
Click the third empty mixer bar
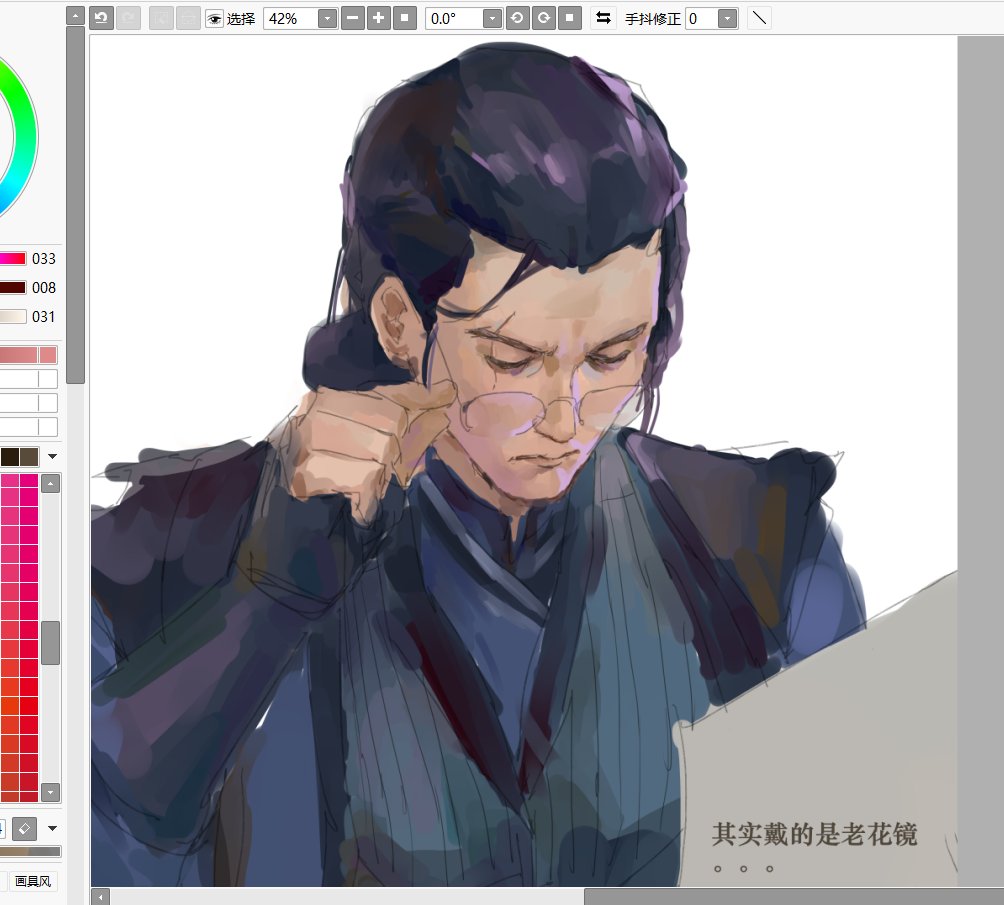[x=29, y=427]
